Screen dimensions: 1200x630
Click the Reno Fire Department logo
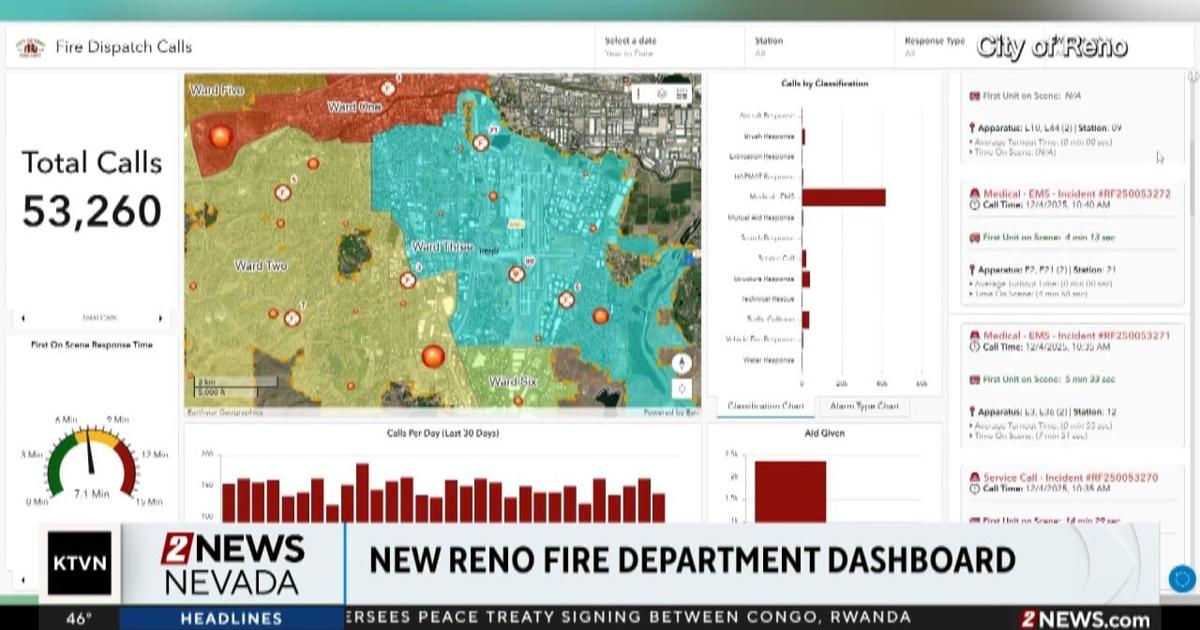click(x=30, y=47)
